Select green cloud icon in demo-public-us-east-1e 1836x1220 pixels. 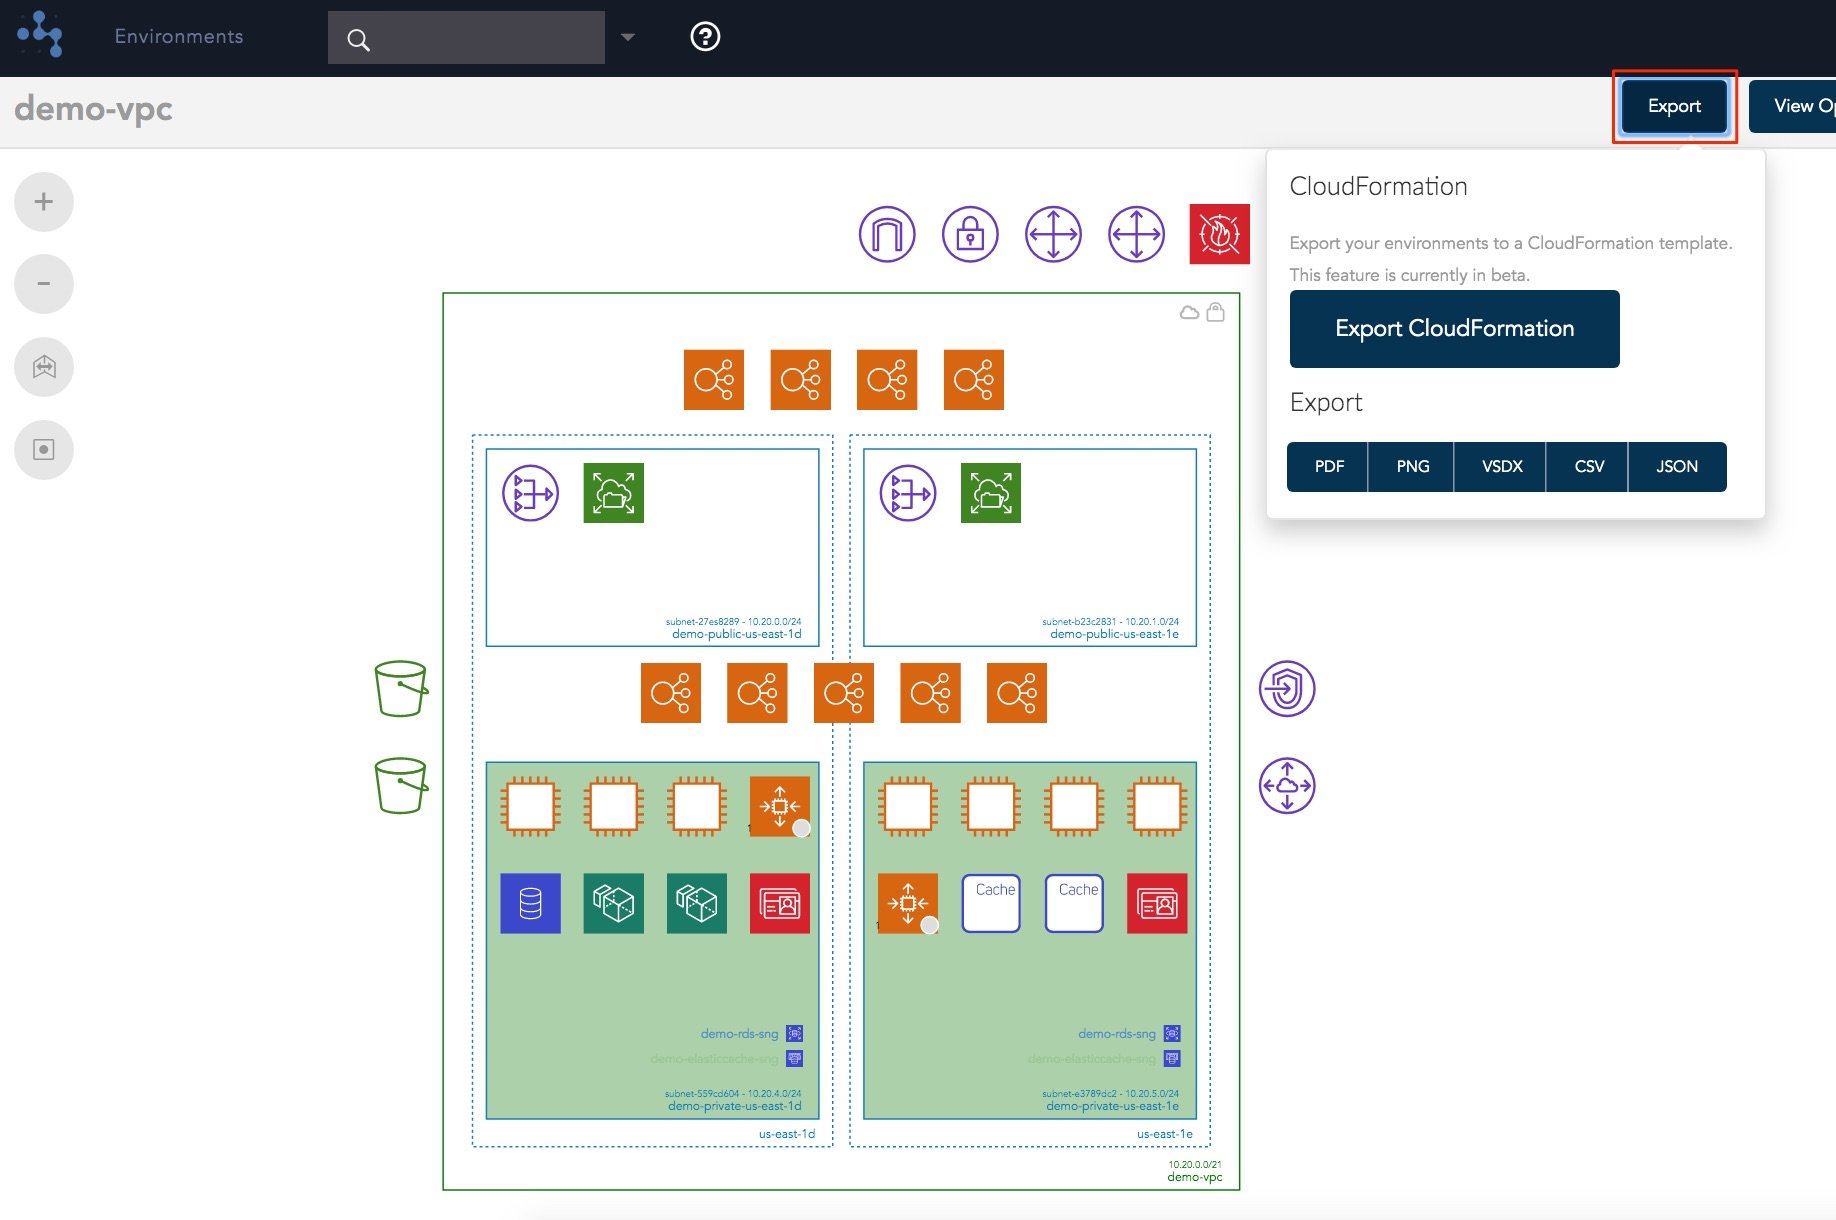coord(991,493)
